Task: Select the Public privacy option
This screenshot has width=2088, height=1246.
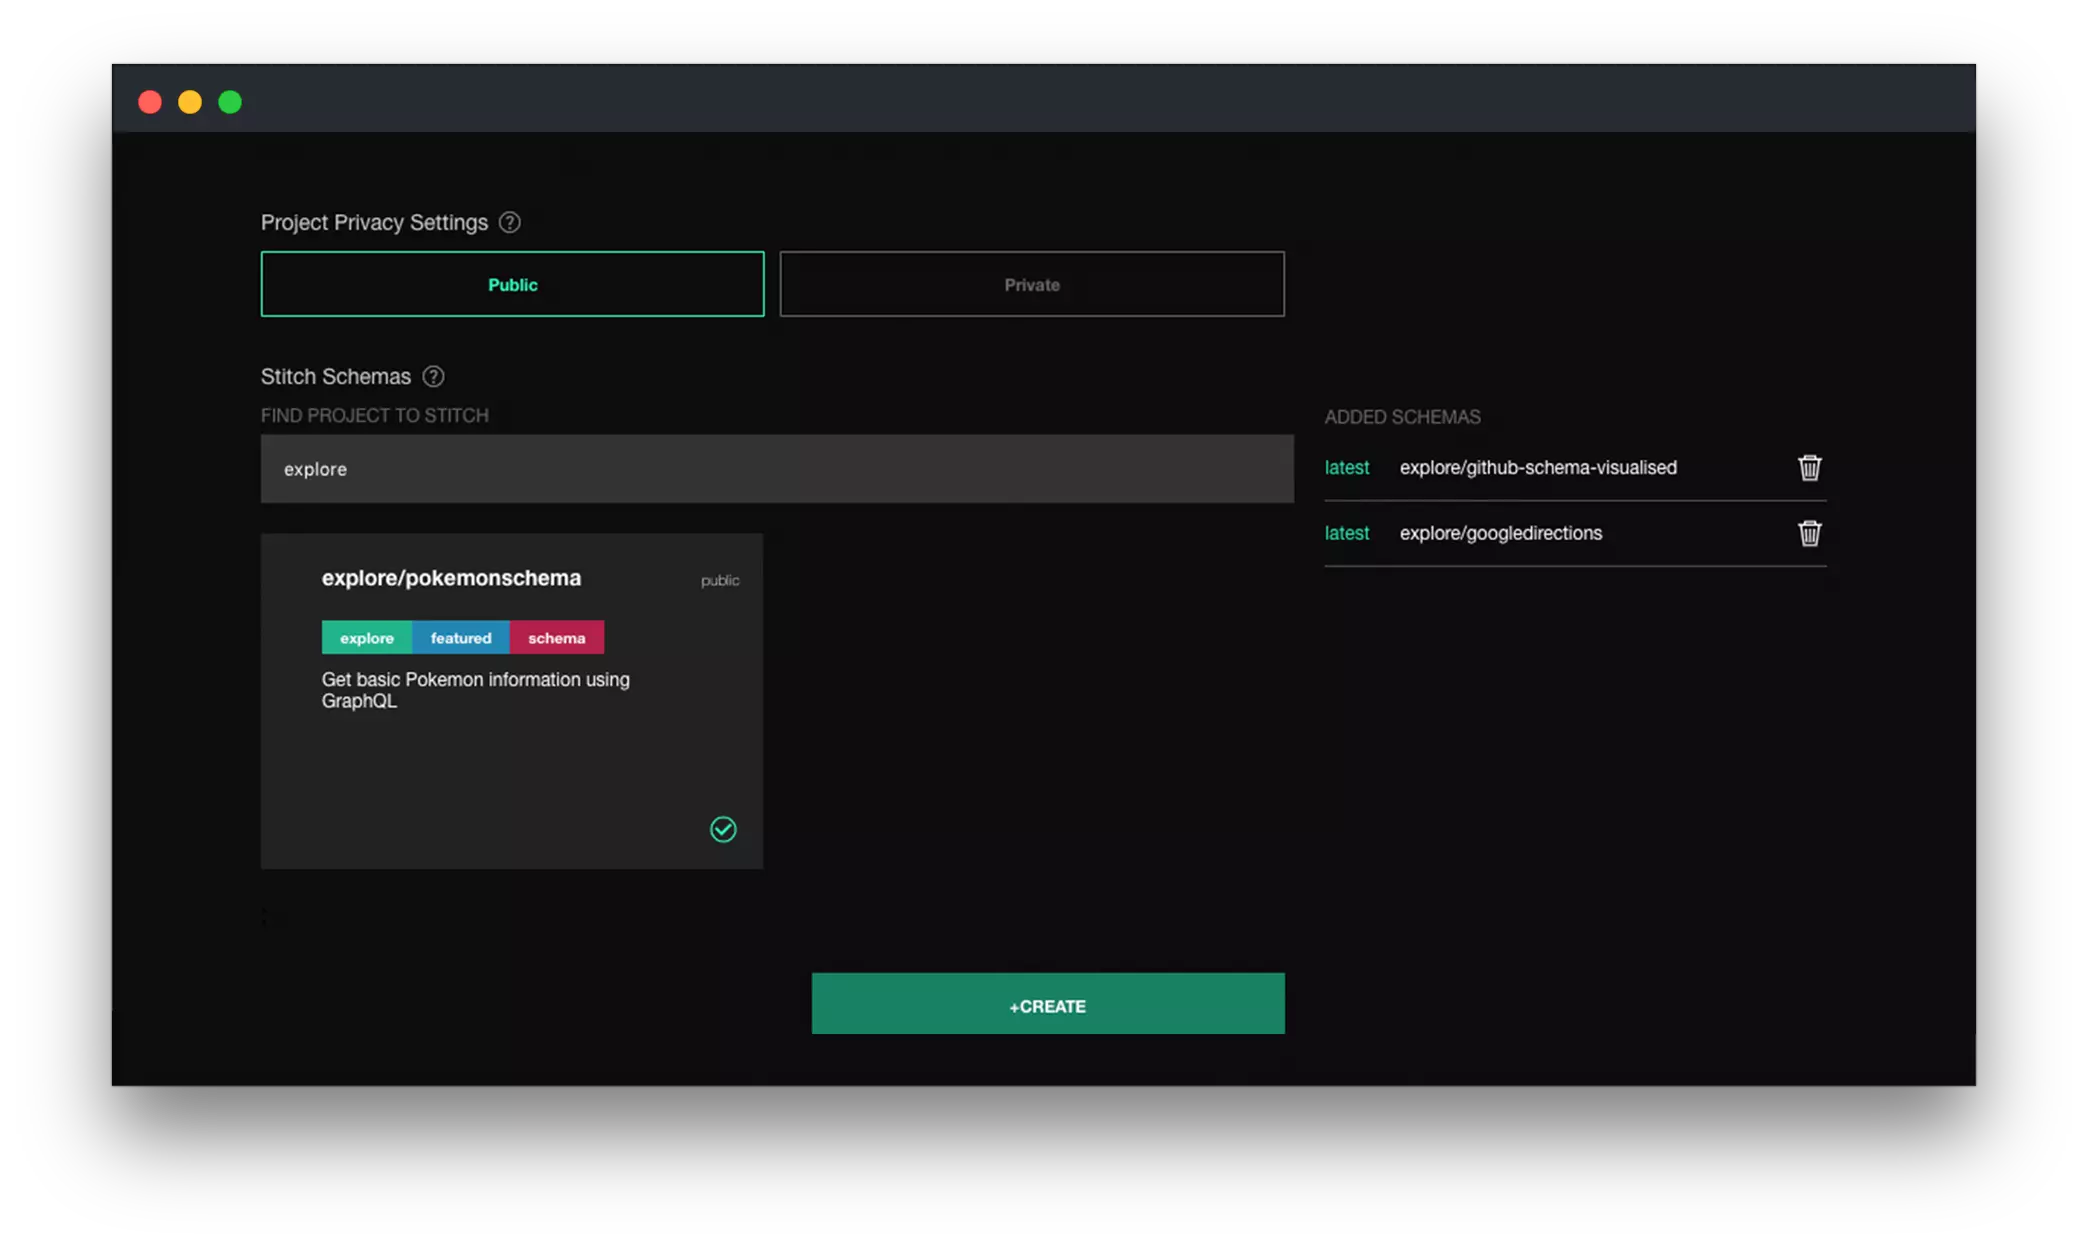Action: click(x=512, y=284)
